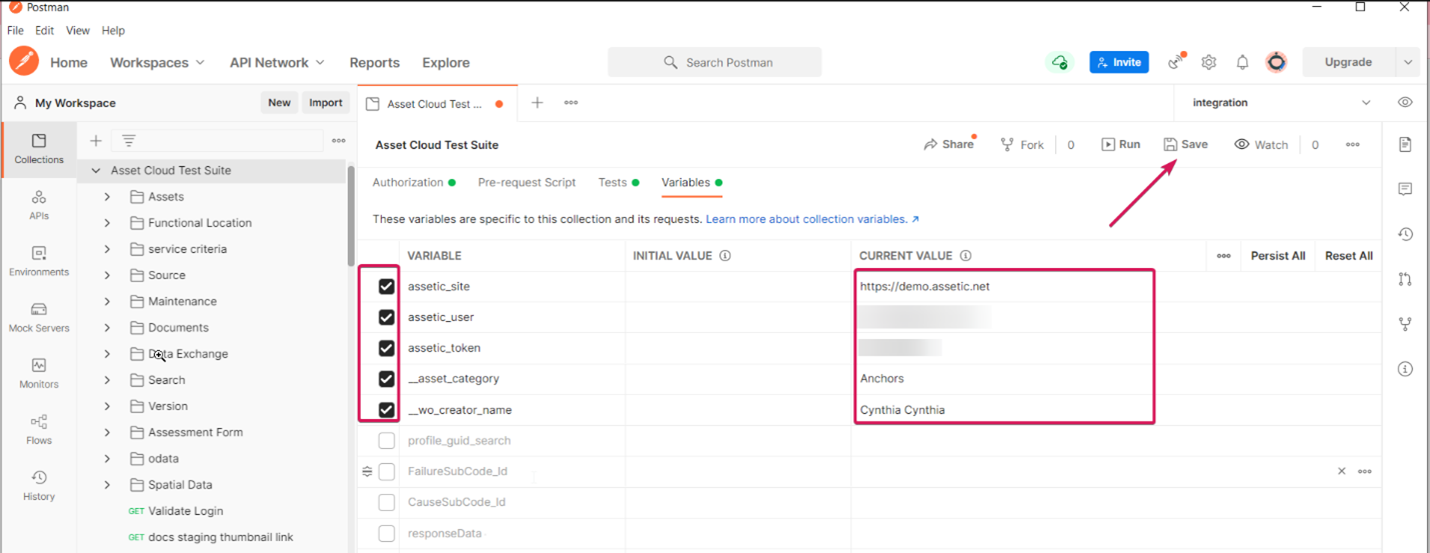Expand the Maintenance folder

107,301
